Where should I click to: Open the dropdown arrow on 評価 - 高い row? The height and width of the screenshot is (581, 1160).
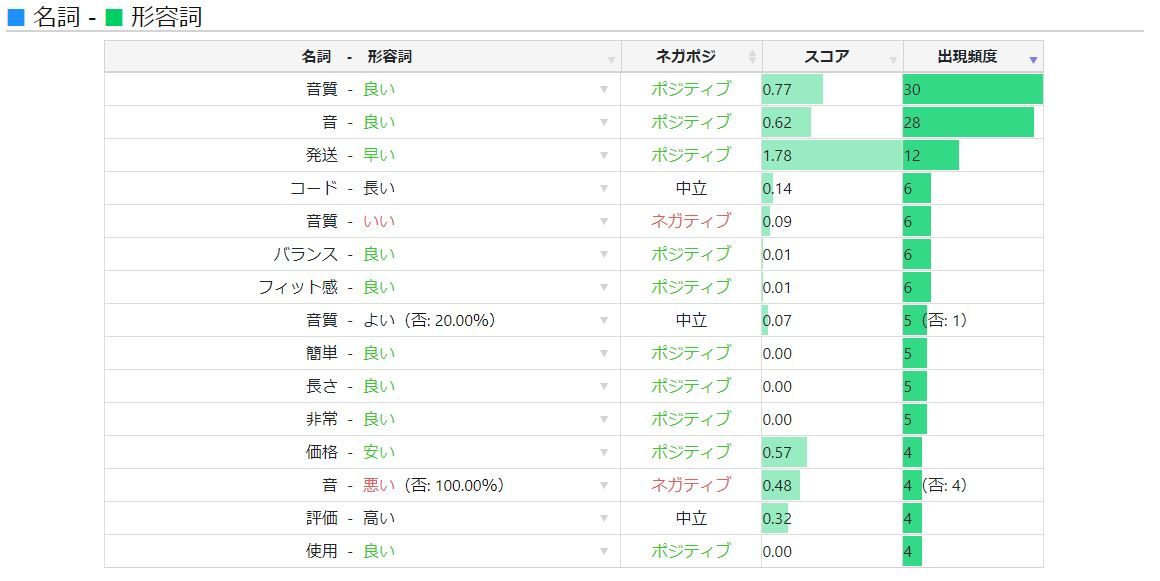click(x=604, y=518)
